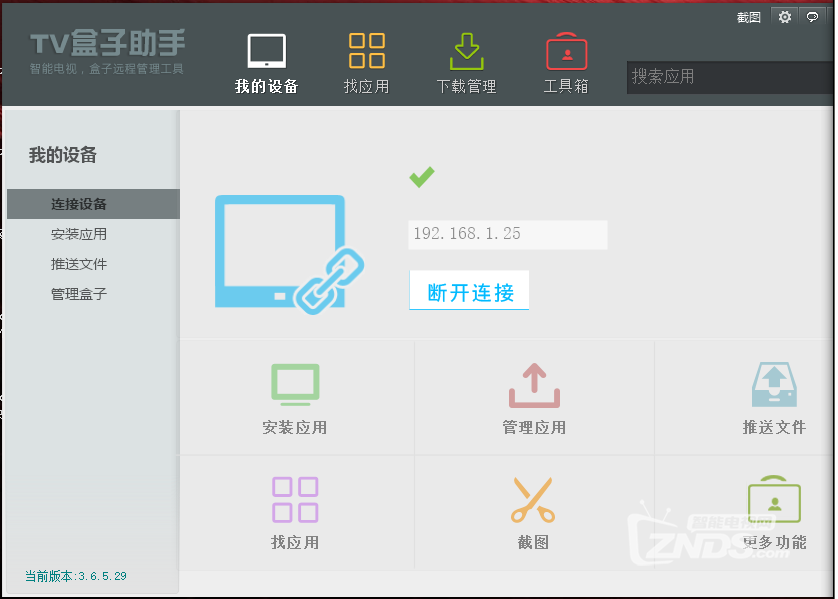Click the 断开连接 disconnect button

pos(469,290)
